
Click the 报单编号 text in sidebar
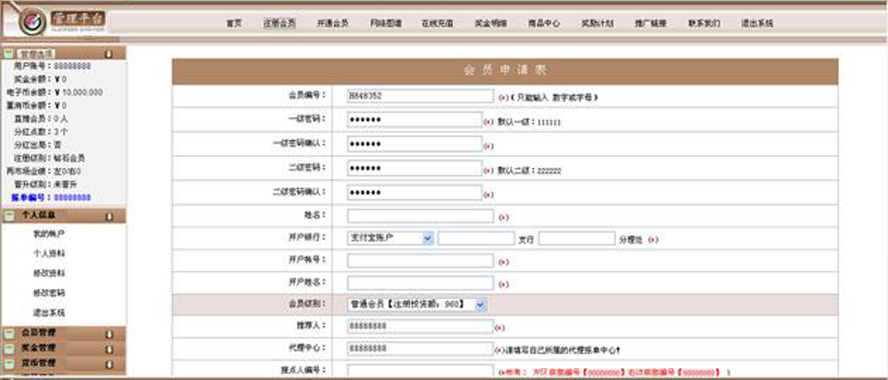(x=50, y=198)
